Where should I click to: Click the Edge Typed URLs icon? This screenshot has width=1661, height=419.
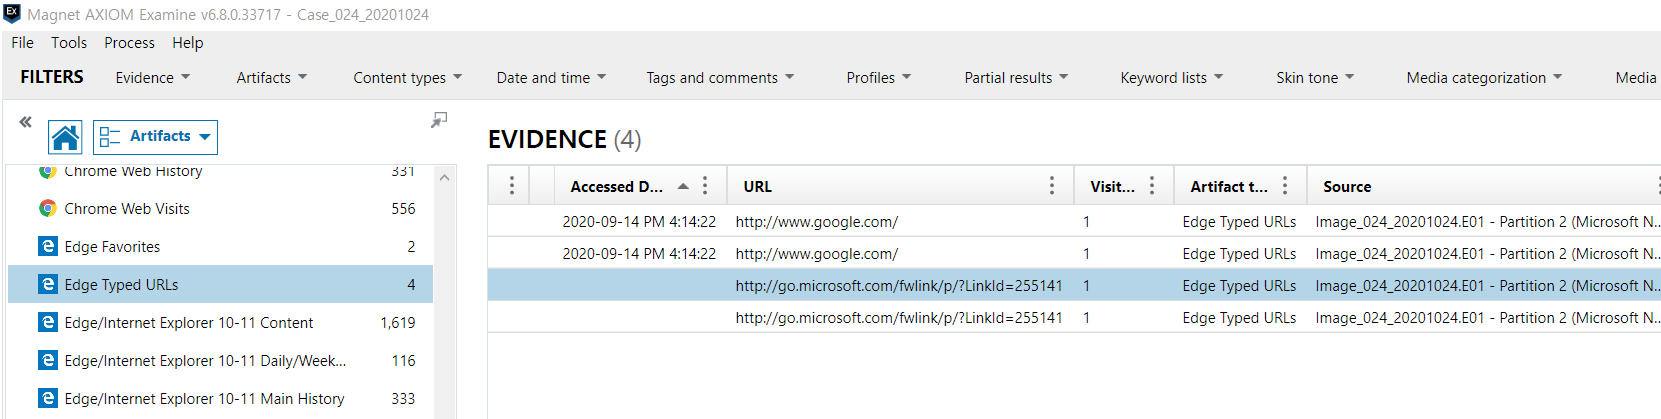pyautogui.click(x=47, y=284)
